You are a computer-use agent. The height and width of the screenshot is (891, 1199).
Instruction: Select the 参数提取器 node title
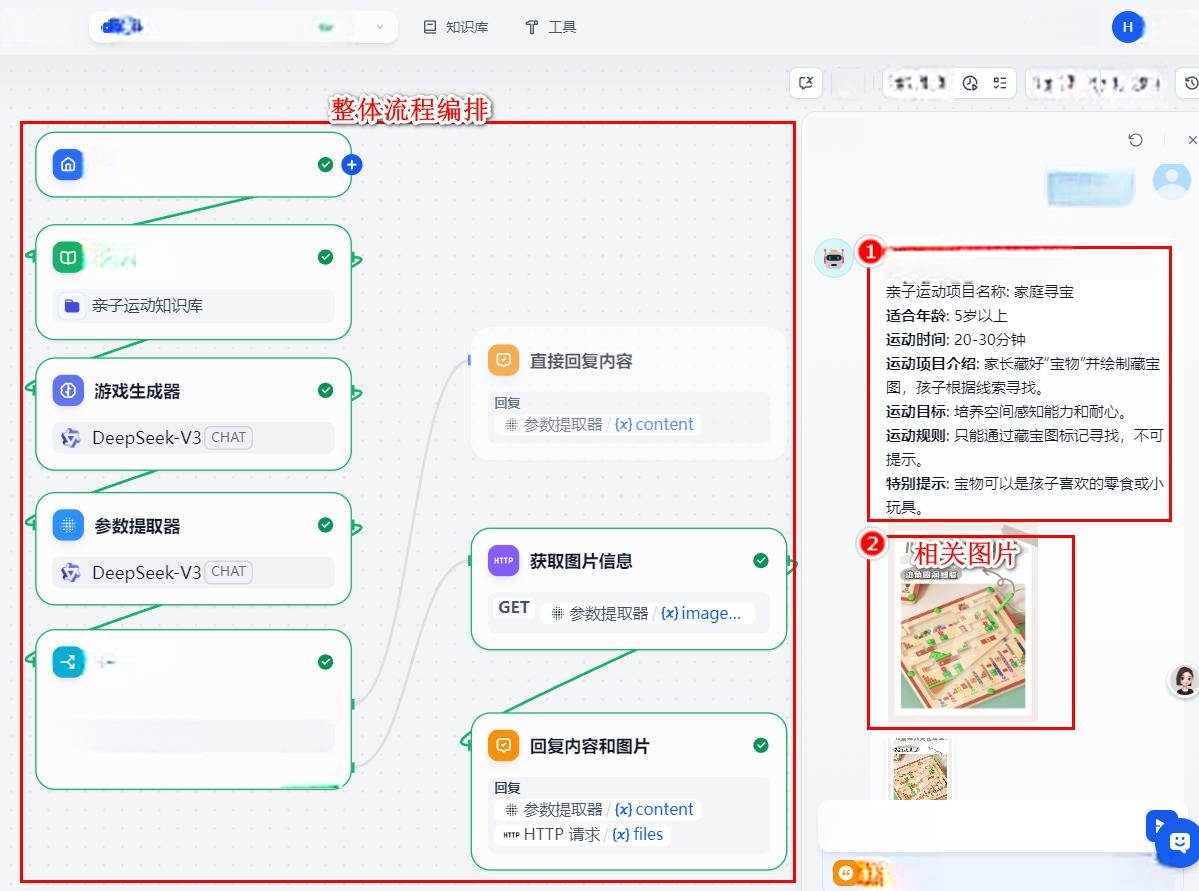pyautogui.click(x=138, y=526)
